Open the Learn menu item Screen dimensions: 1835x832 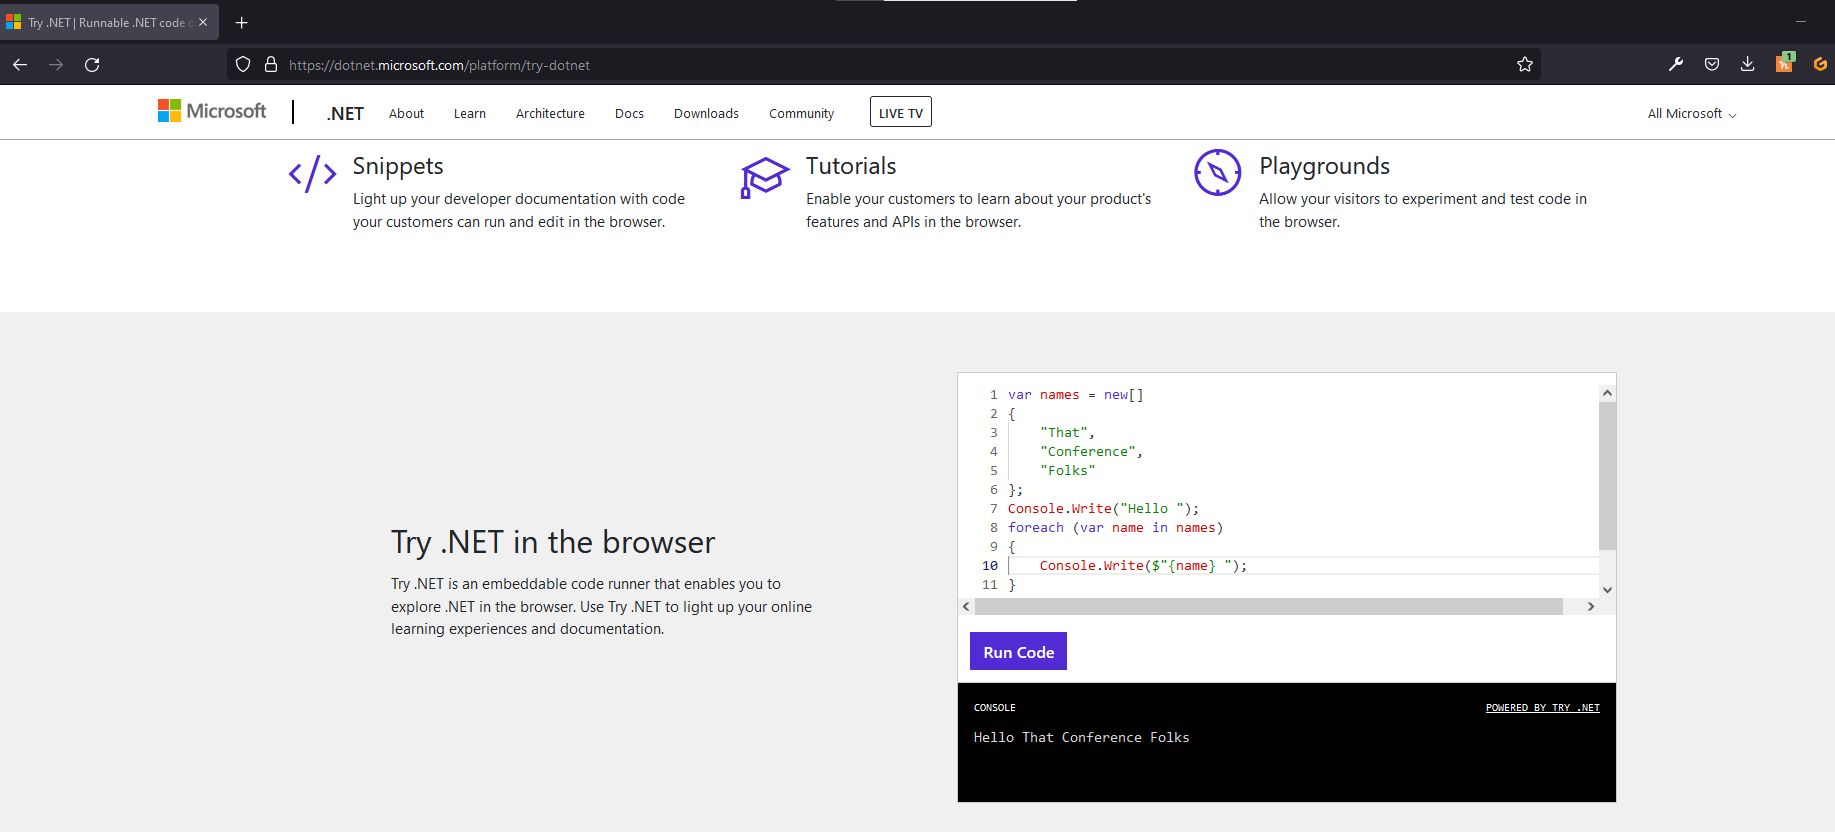click(x=470, y=114)
